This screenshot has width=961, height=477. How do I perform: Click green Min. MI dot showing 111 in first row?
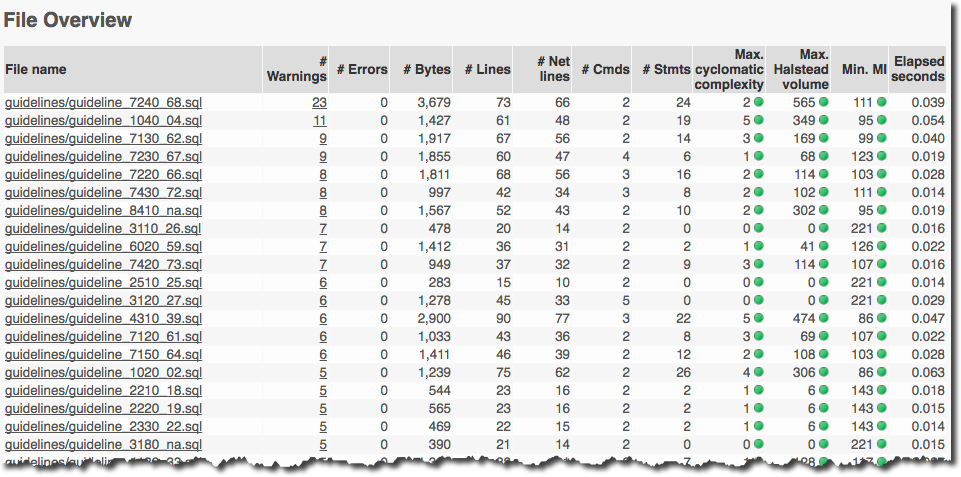(x=881, y=102)
